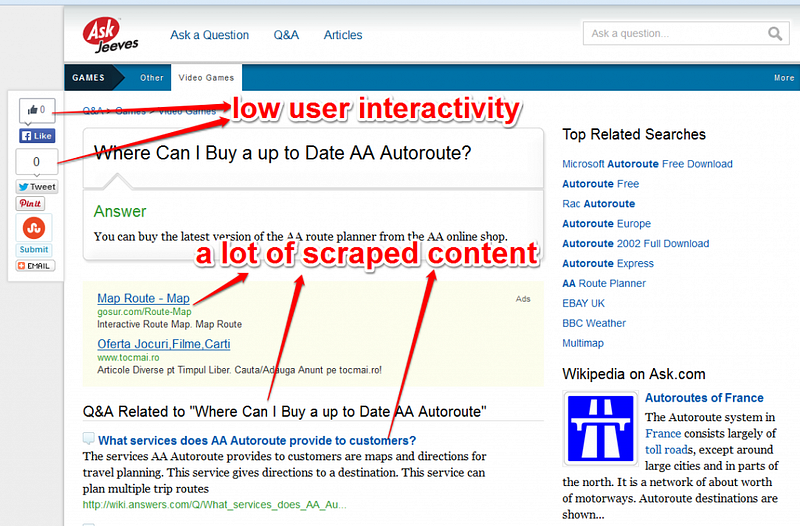
Task: Open AA Route Planner related search
Action: (x=604, y=283)
